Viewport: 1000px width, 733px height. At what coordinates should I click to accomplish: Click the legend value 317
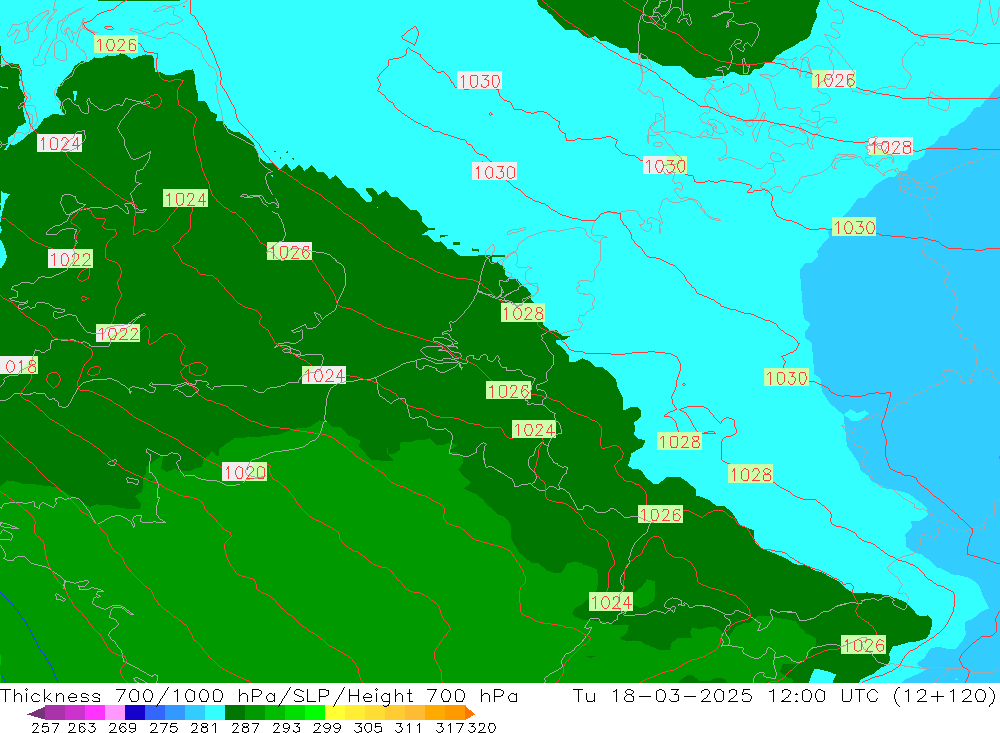pyautogui.click(x=450, y=727)
